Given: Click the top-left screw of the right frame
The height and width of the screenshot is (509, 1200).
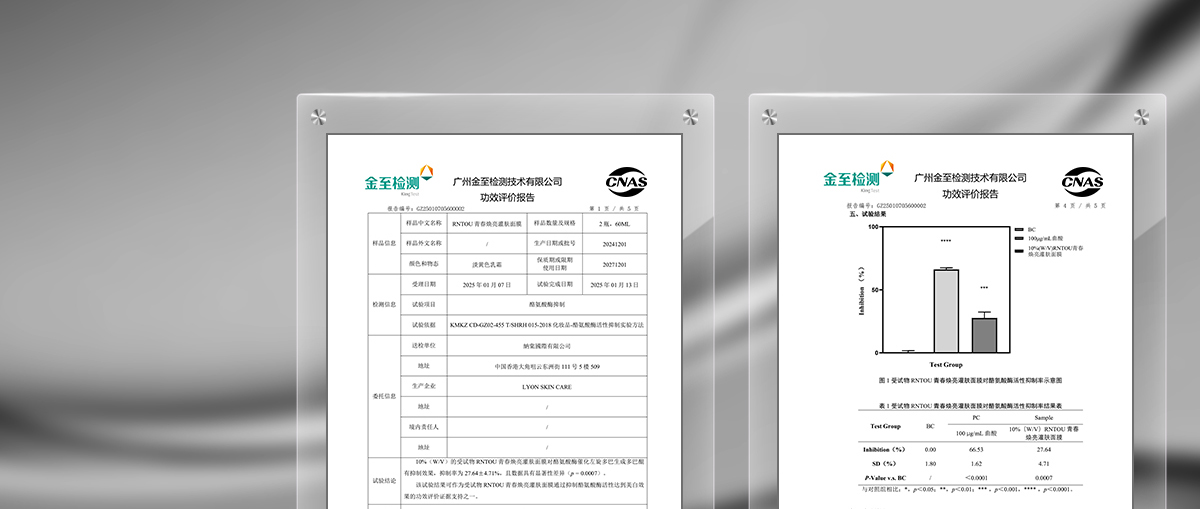Looking at the screenshot, I should pos(771,116).
